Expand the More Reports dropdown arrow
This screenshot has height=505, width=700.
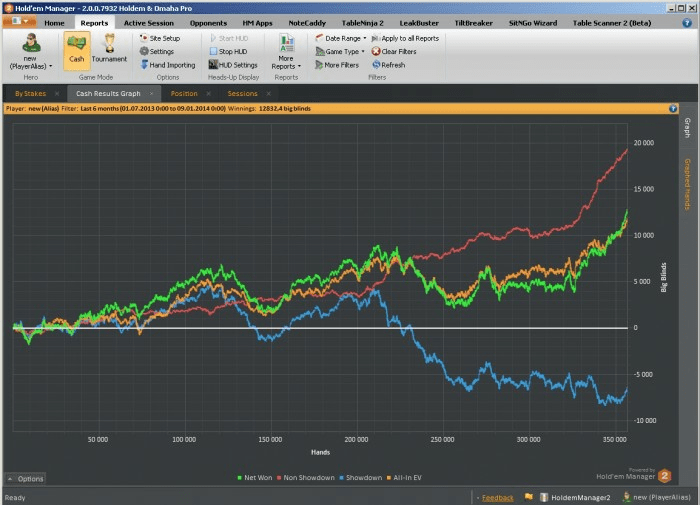(x=299, y=66)
